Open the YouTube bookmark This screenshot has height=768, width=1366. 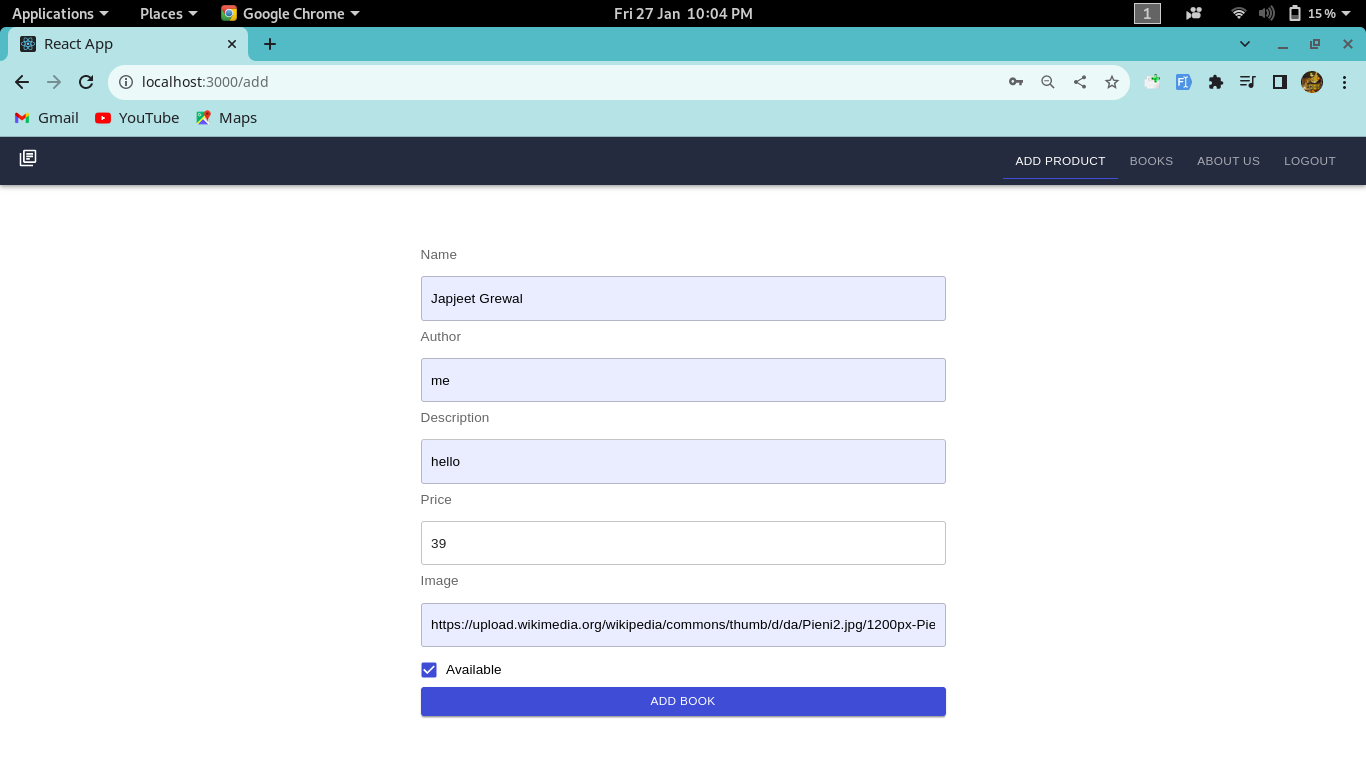(137, 118)
